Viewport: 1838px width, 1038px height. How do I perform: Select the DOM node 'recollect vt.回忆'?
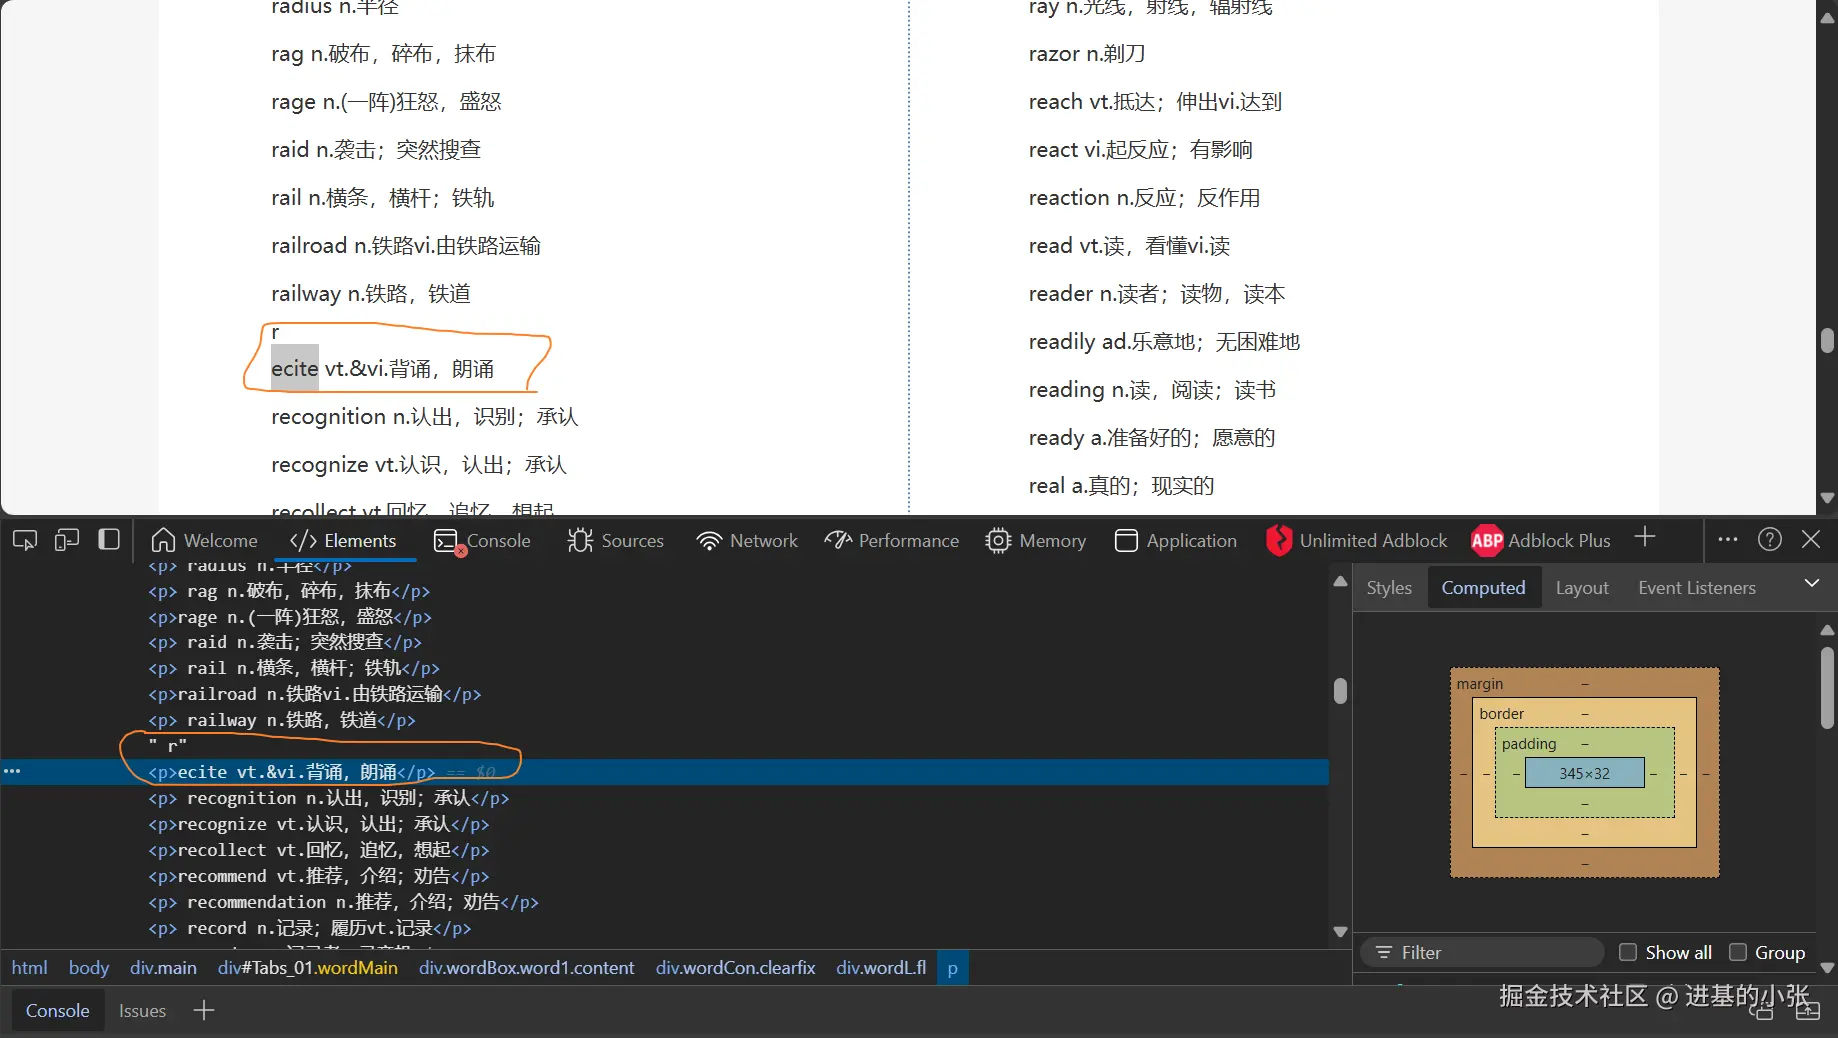(x=318, y=849)
